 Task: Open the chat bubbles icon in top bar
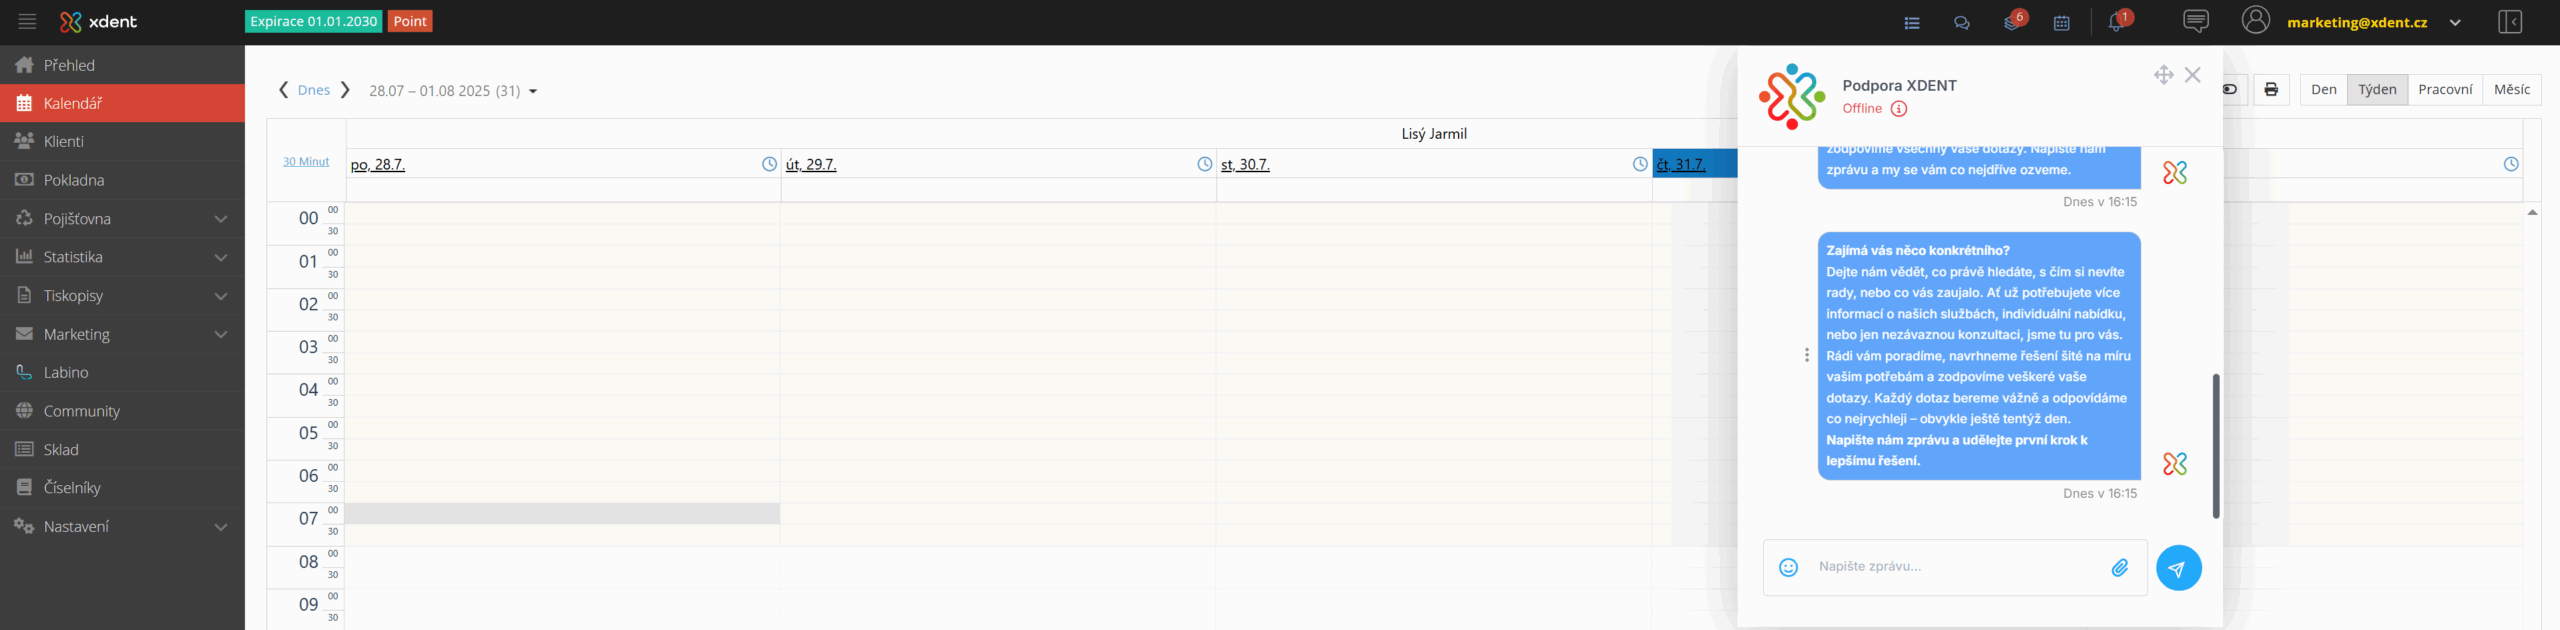pyautogui.click(x=1962, y=23)
